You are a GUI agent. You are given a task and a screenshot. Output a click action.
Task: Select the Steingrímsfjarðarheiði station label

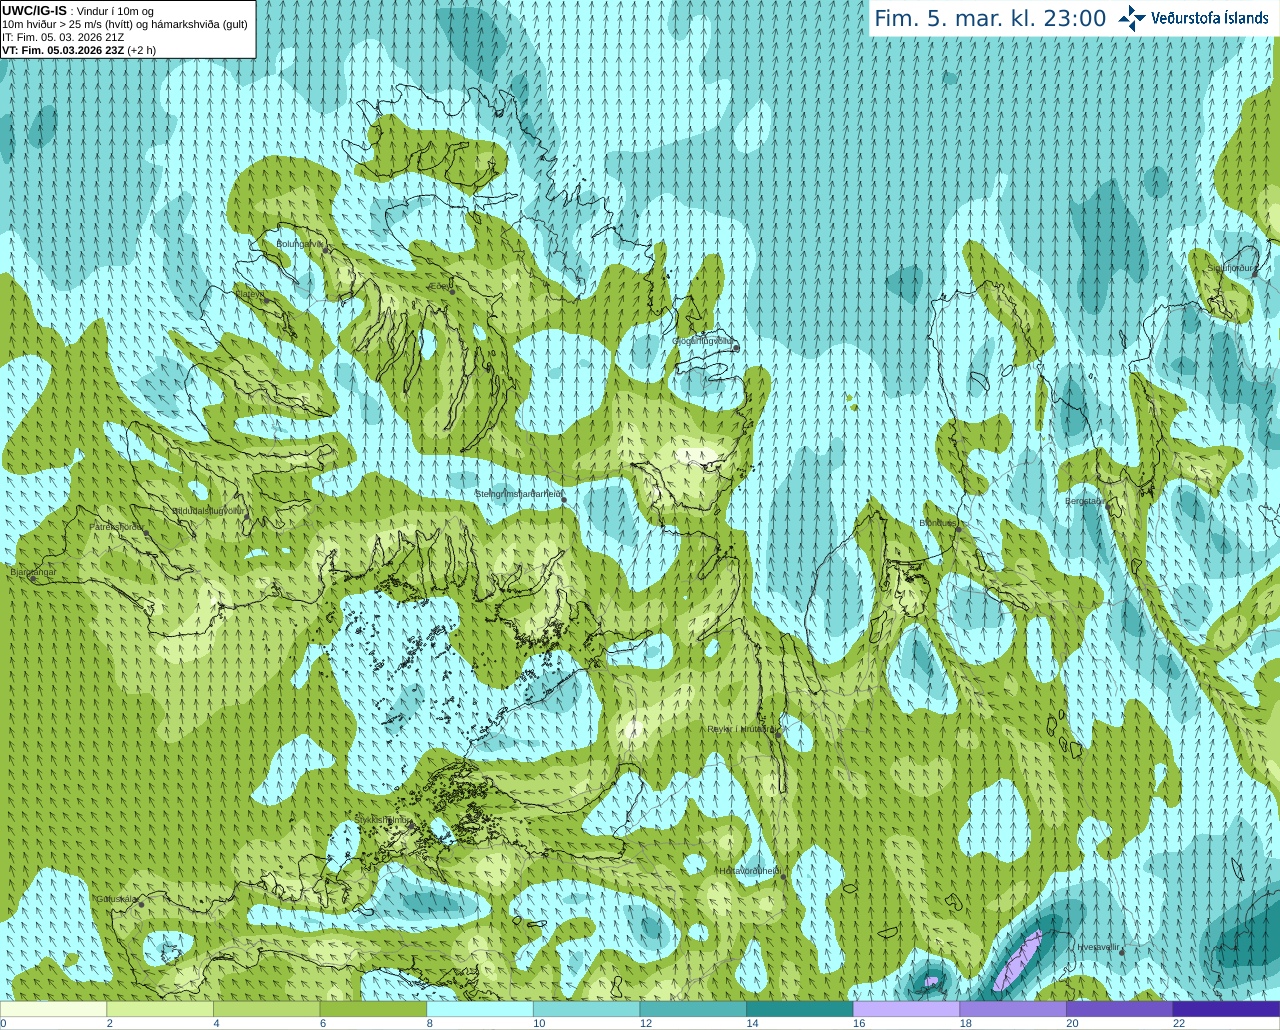click(x=517, y=494)
